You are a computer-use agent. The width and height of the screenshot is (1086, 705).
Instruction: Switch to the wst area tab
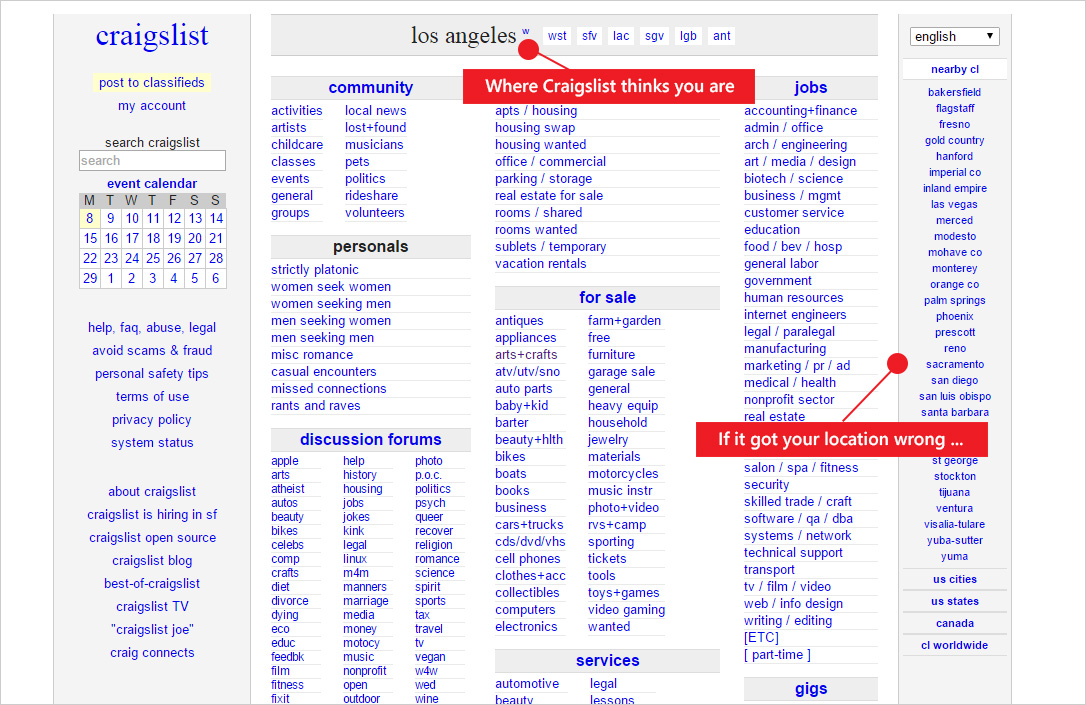click(x=557, y=36)
